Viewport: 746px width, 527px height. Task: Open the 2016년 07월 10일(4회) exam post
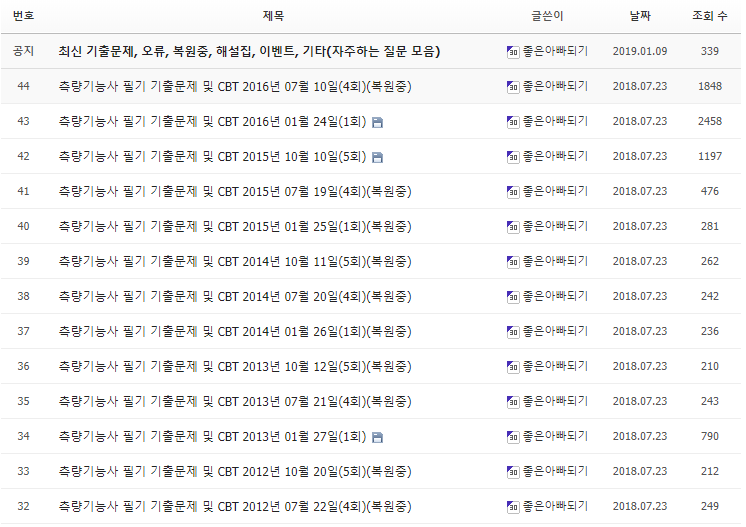(x=234, y=87)
